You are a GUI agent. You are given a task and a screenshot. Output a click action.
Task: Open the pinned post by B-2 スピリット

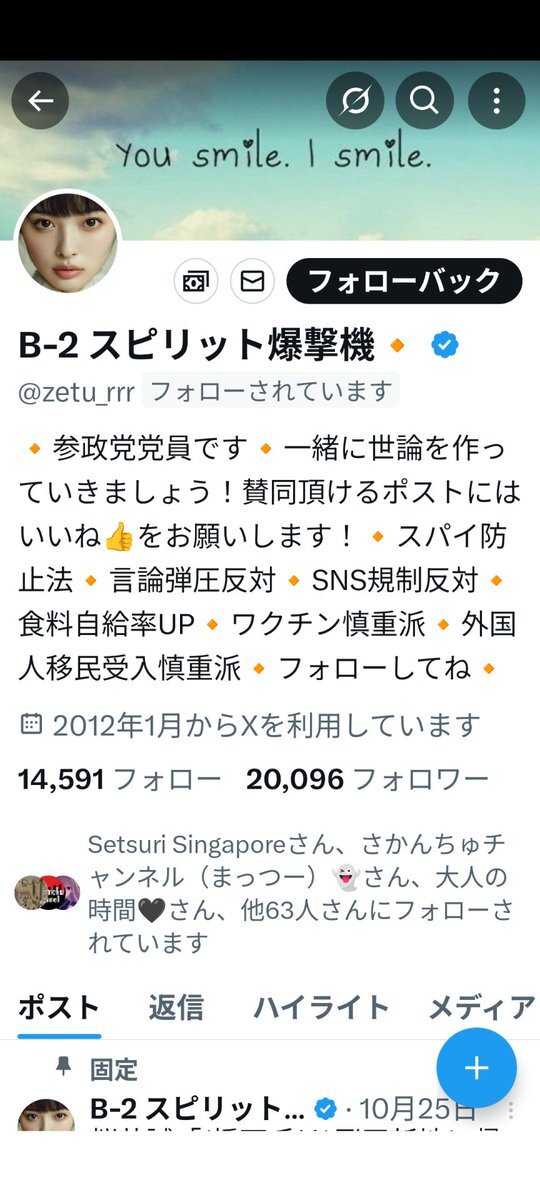tap(270, 1110)
